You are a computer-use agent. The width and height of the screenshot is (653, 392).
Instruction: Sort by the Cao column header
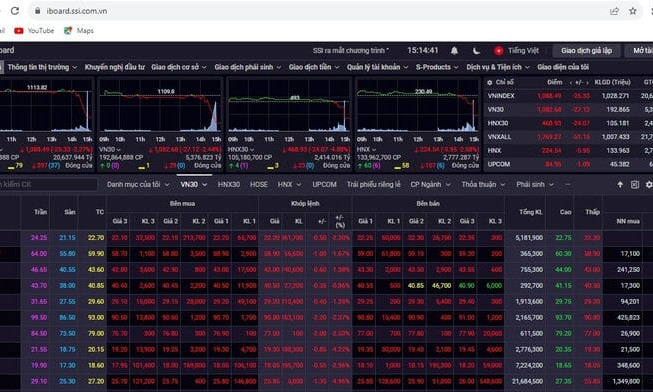click(x=565, y=212)
